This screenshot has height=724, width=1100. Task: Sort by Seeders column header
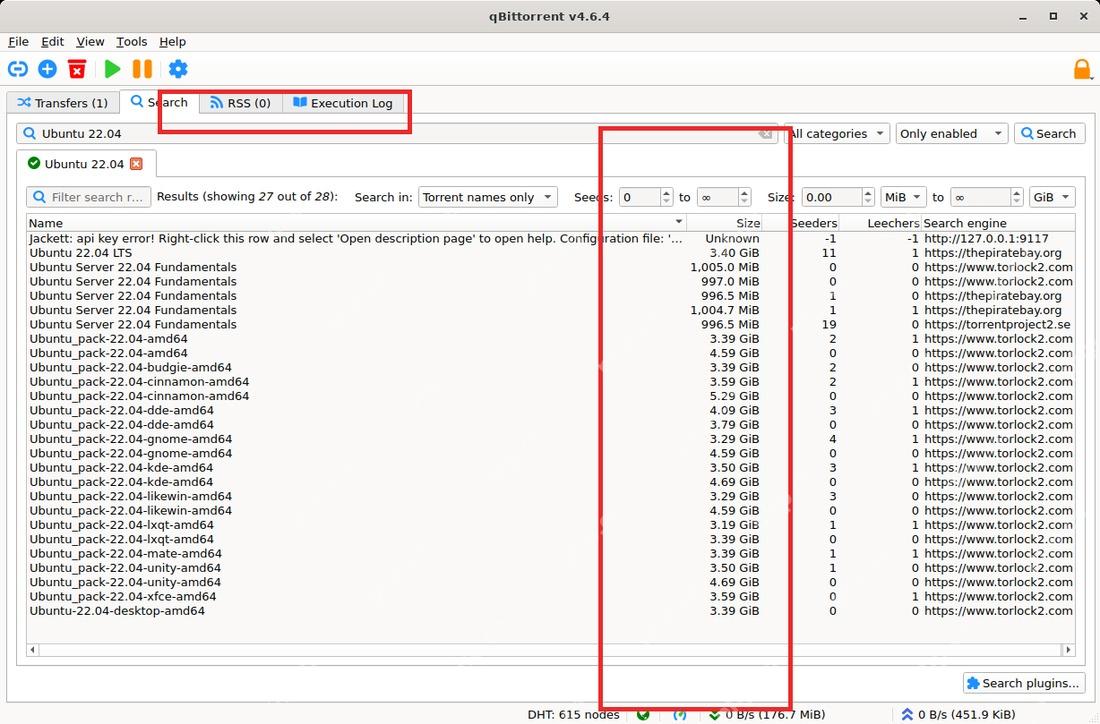point(800,223)
